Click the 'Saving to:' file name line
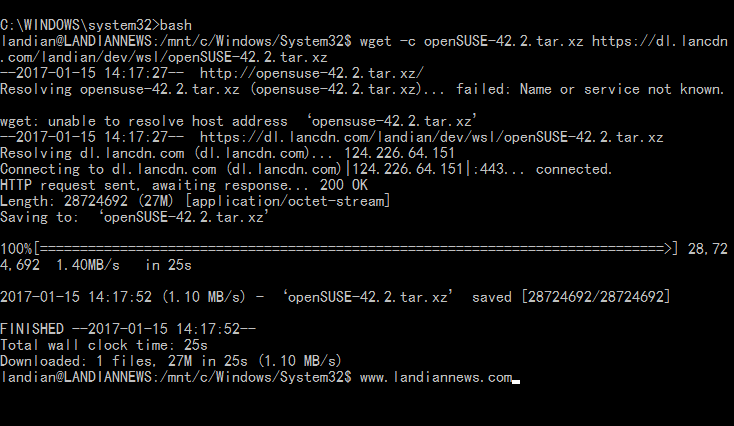The width and height of the screenshot is (734, 426). [x=135, y=217]
